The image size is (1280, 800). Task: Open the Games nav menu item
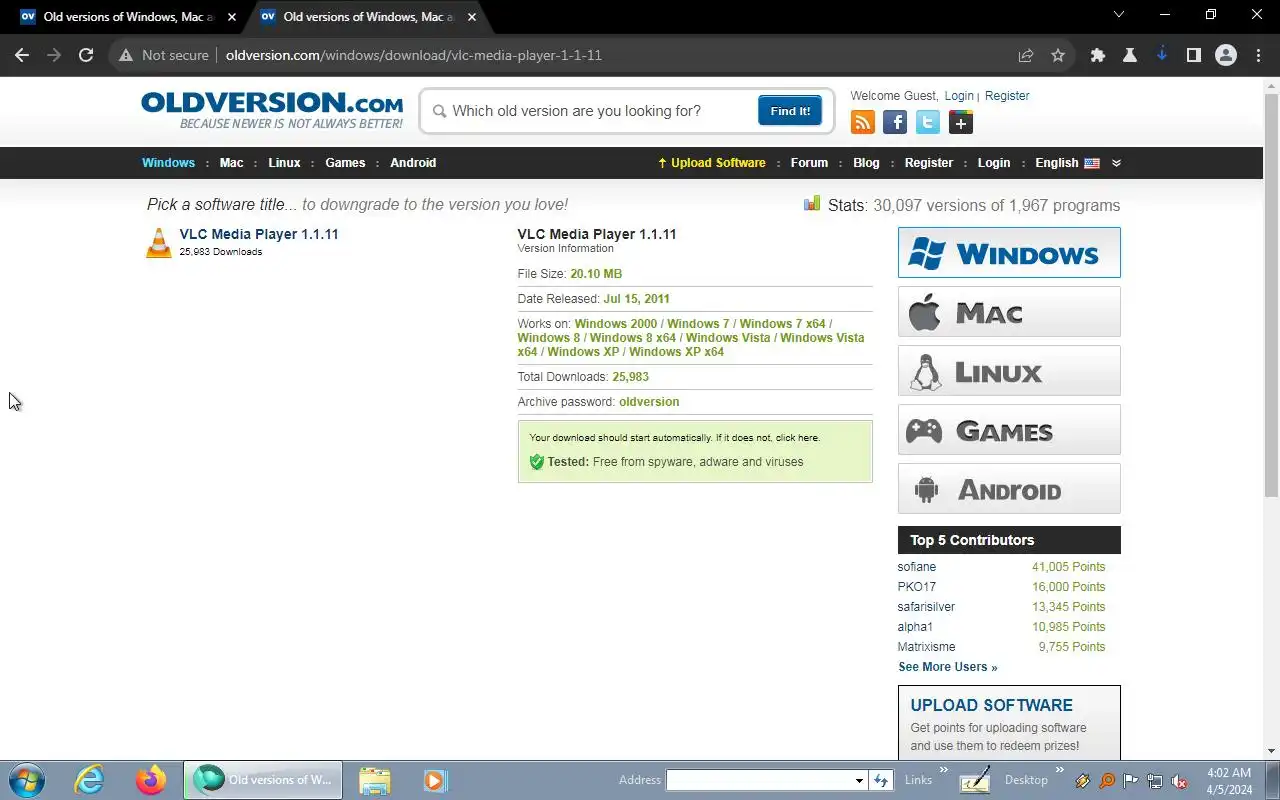(x=345, y=163)
